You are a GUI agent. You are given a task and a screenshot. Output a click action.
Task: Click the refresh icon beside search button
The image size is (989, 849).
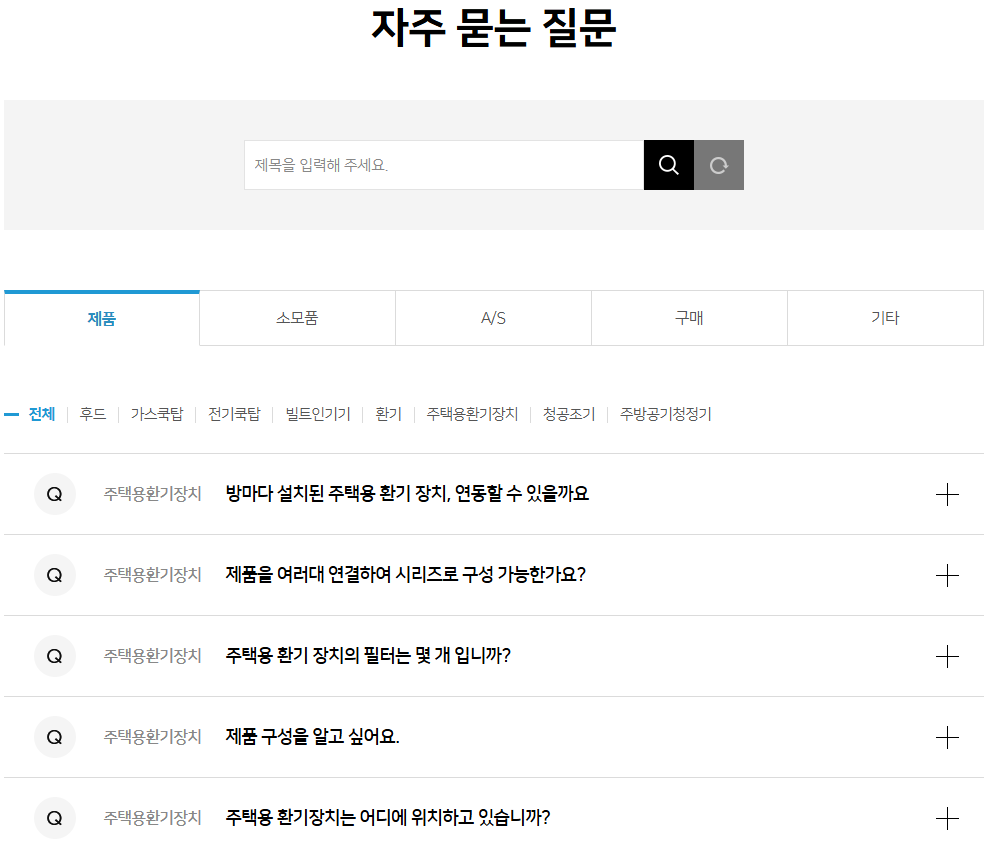click(x=718, y=164)
